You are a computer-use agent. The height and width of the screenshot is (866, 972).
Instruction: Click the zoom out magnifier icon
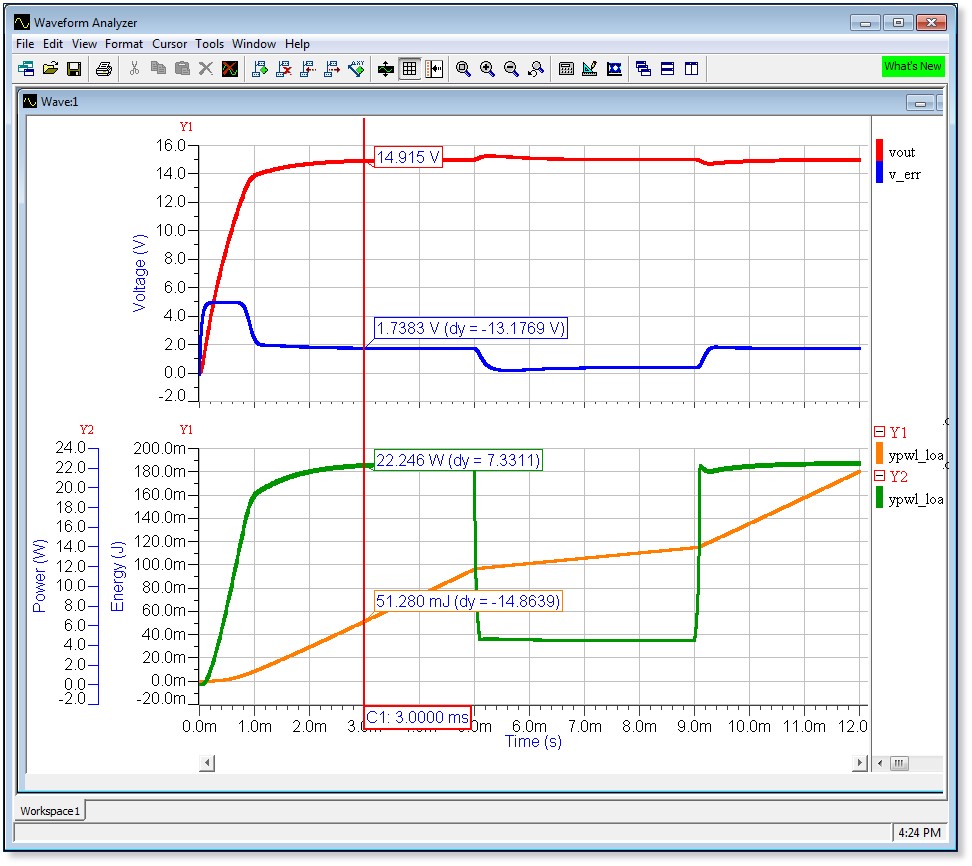pos(511,69)
